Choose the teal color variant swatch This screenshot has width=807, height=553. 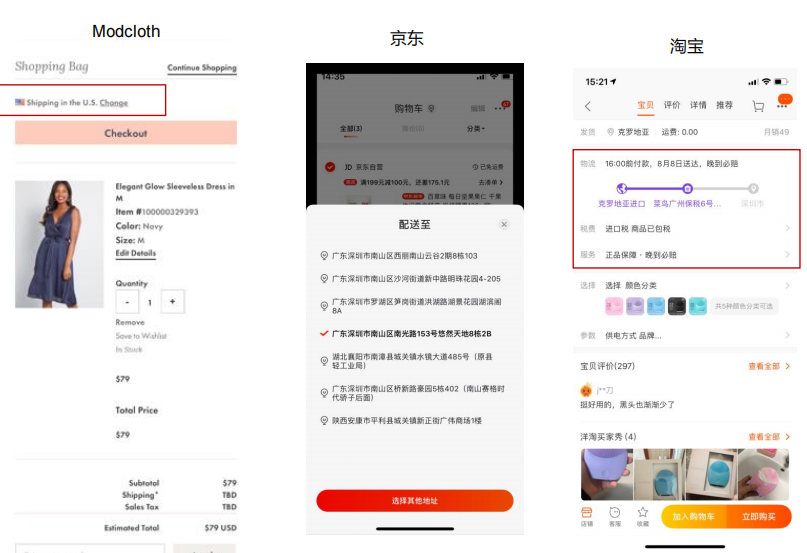(697, 306)
